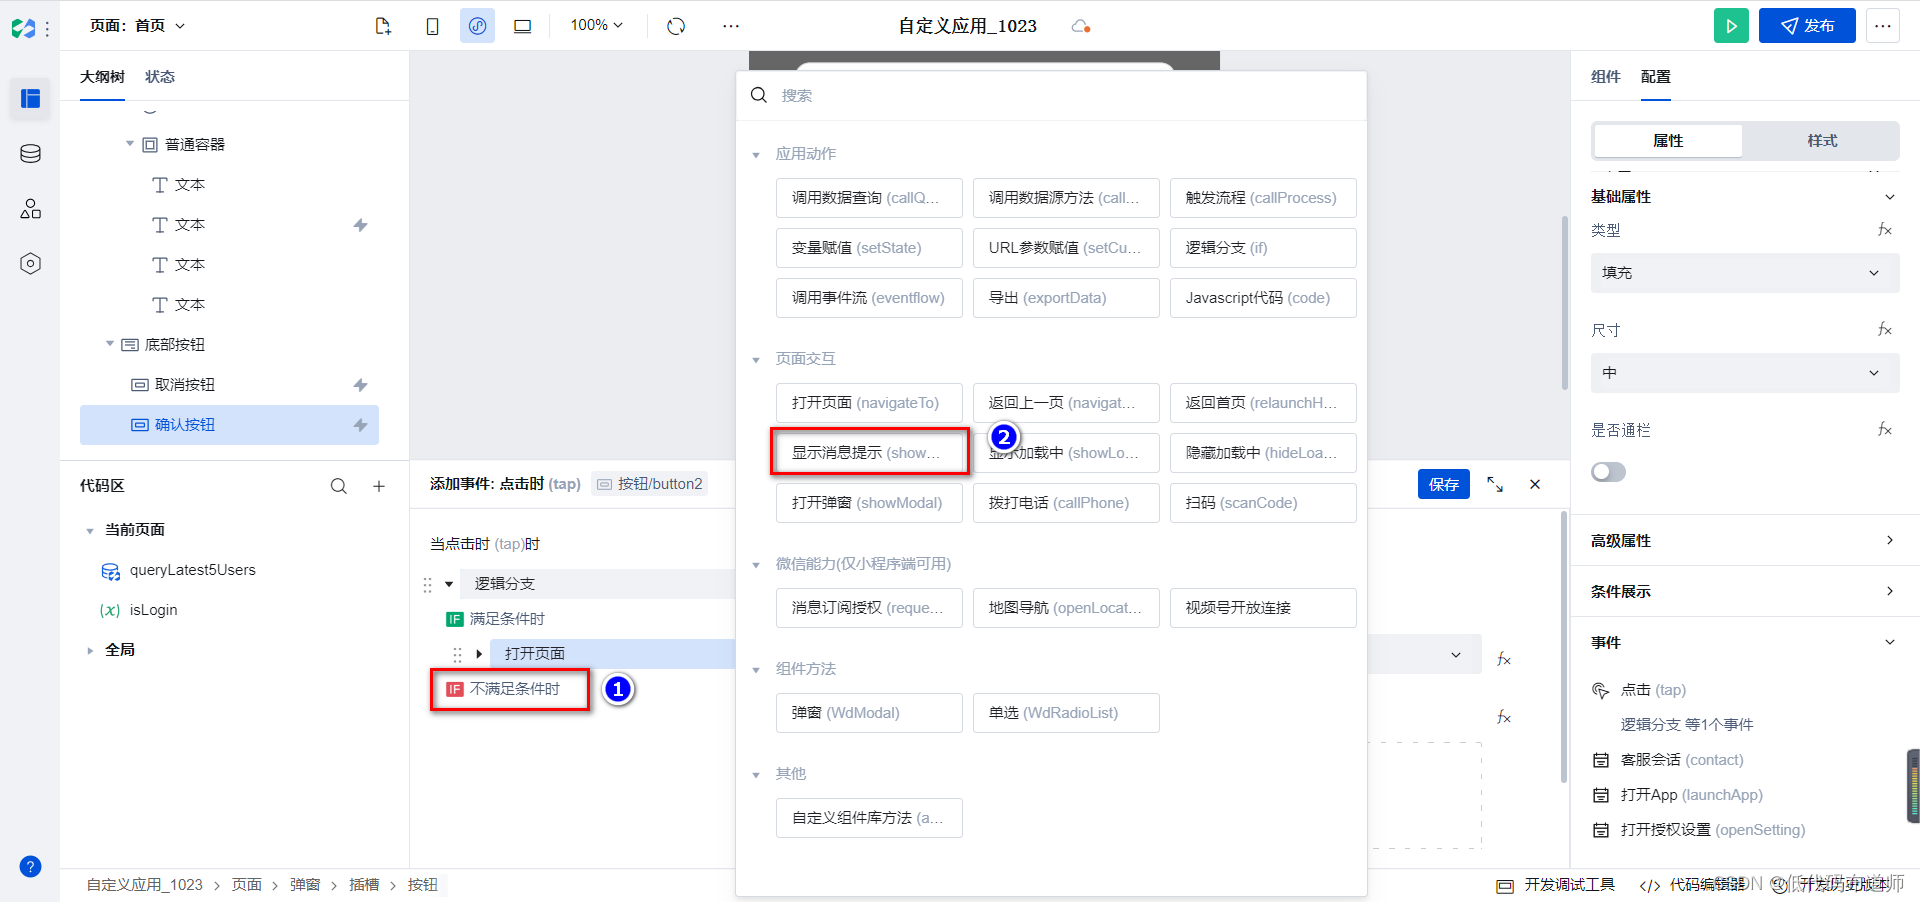
Task: Choose 打开页面 (navigateTo) action
Action: 869,403
